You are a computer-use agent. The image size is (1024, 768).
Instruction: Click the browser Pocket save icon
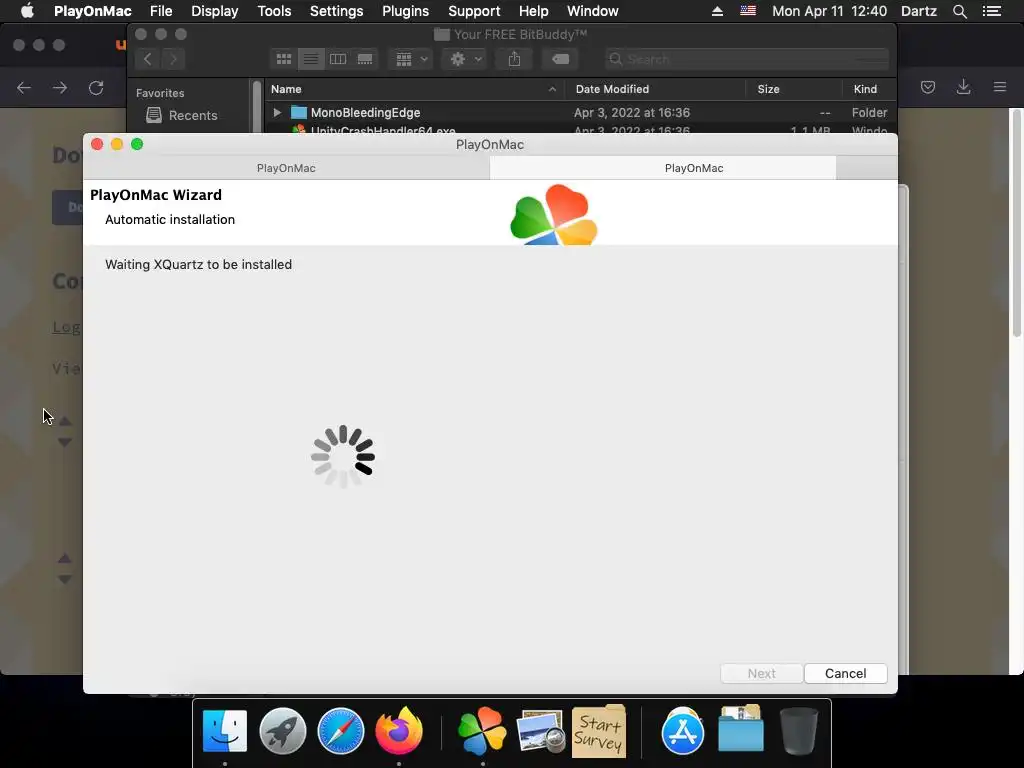[927, 87]
